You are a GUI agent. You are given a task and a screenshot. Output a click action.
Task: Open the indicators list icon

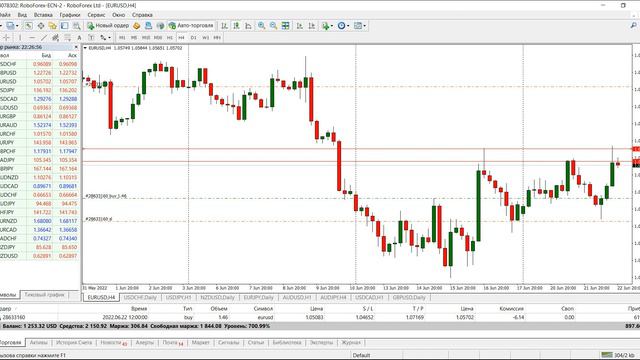(325, 26)
